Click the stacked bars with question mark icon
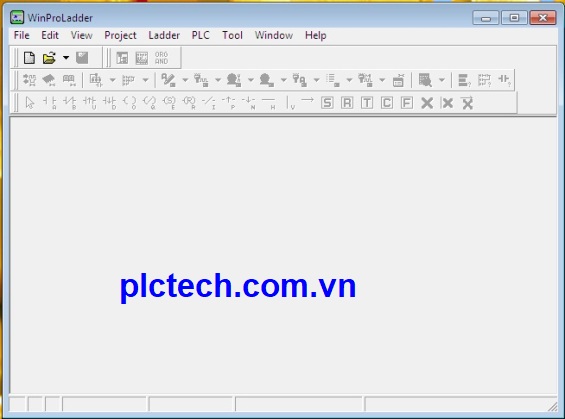 point(464,80)
